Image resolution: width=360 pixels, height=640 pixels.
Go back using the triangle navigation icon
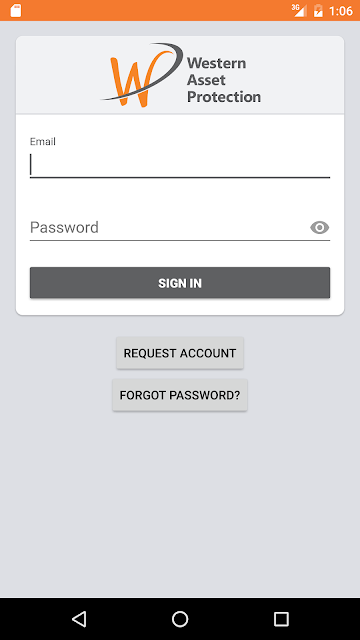click(x=79, y=619)
